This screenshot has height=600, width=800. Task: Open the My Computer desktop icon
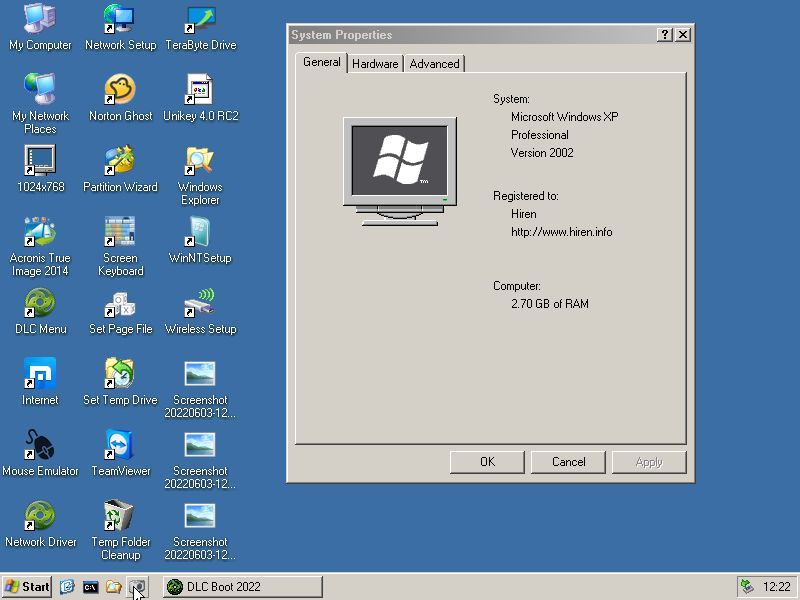[40, 27]
